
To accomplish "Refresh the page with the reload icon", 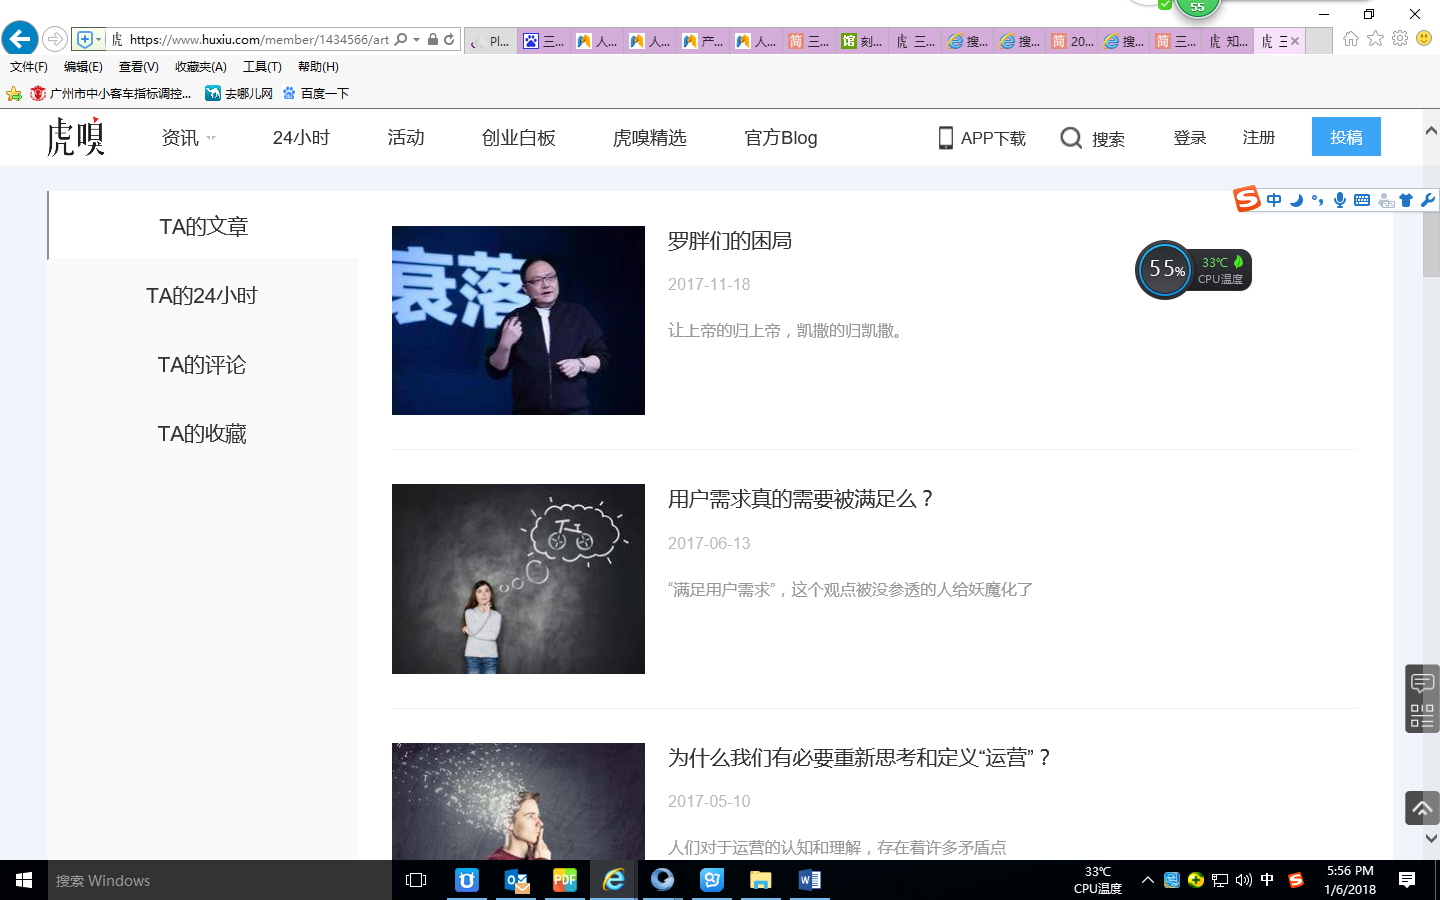I will 449,39.
